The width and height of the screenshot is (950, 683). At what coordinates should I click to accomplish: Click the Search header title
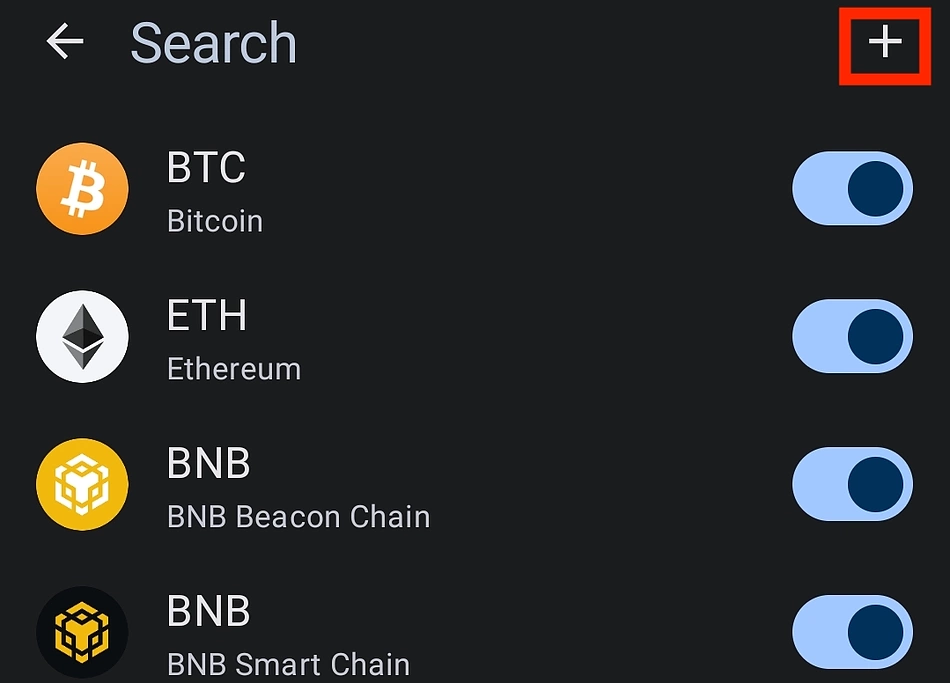214,42
